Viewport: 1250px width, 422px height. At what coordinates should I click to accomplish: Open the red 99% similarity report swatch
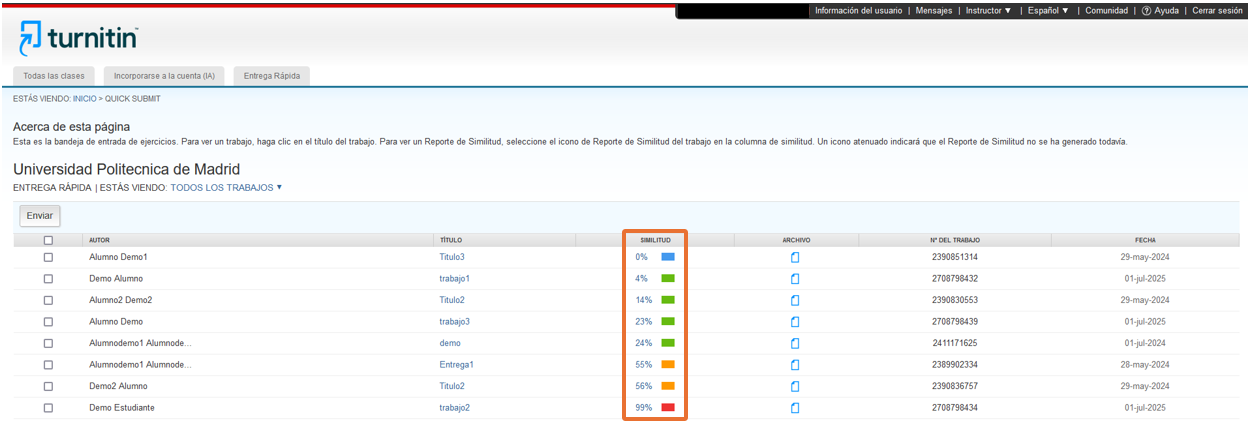coord(668,408)
